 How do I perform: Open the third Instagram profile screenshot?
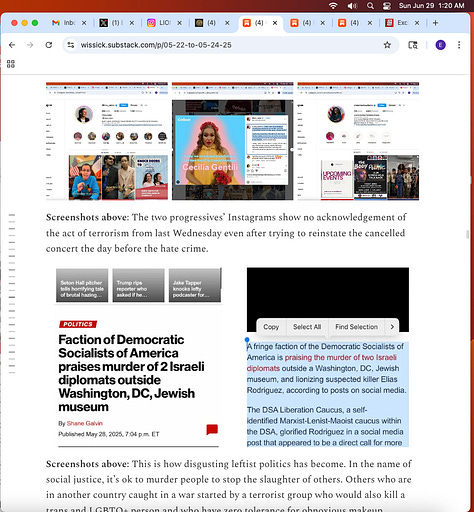click(358, 141)
